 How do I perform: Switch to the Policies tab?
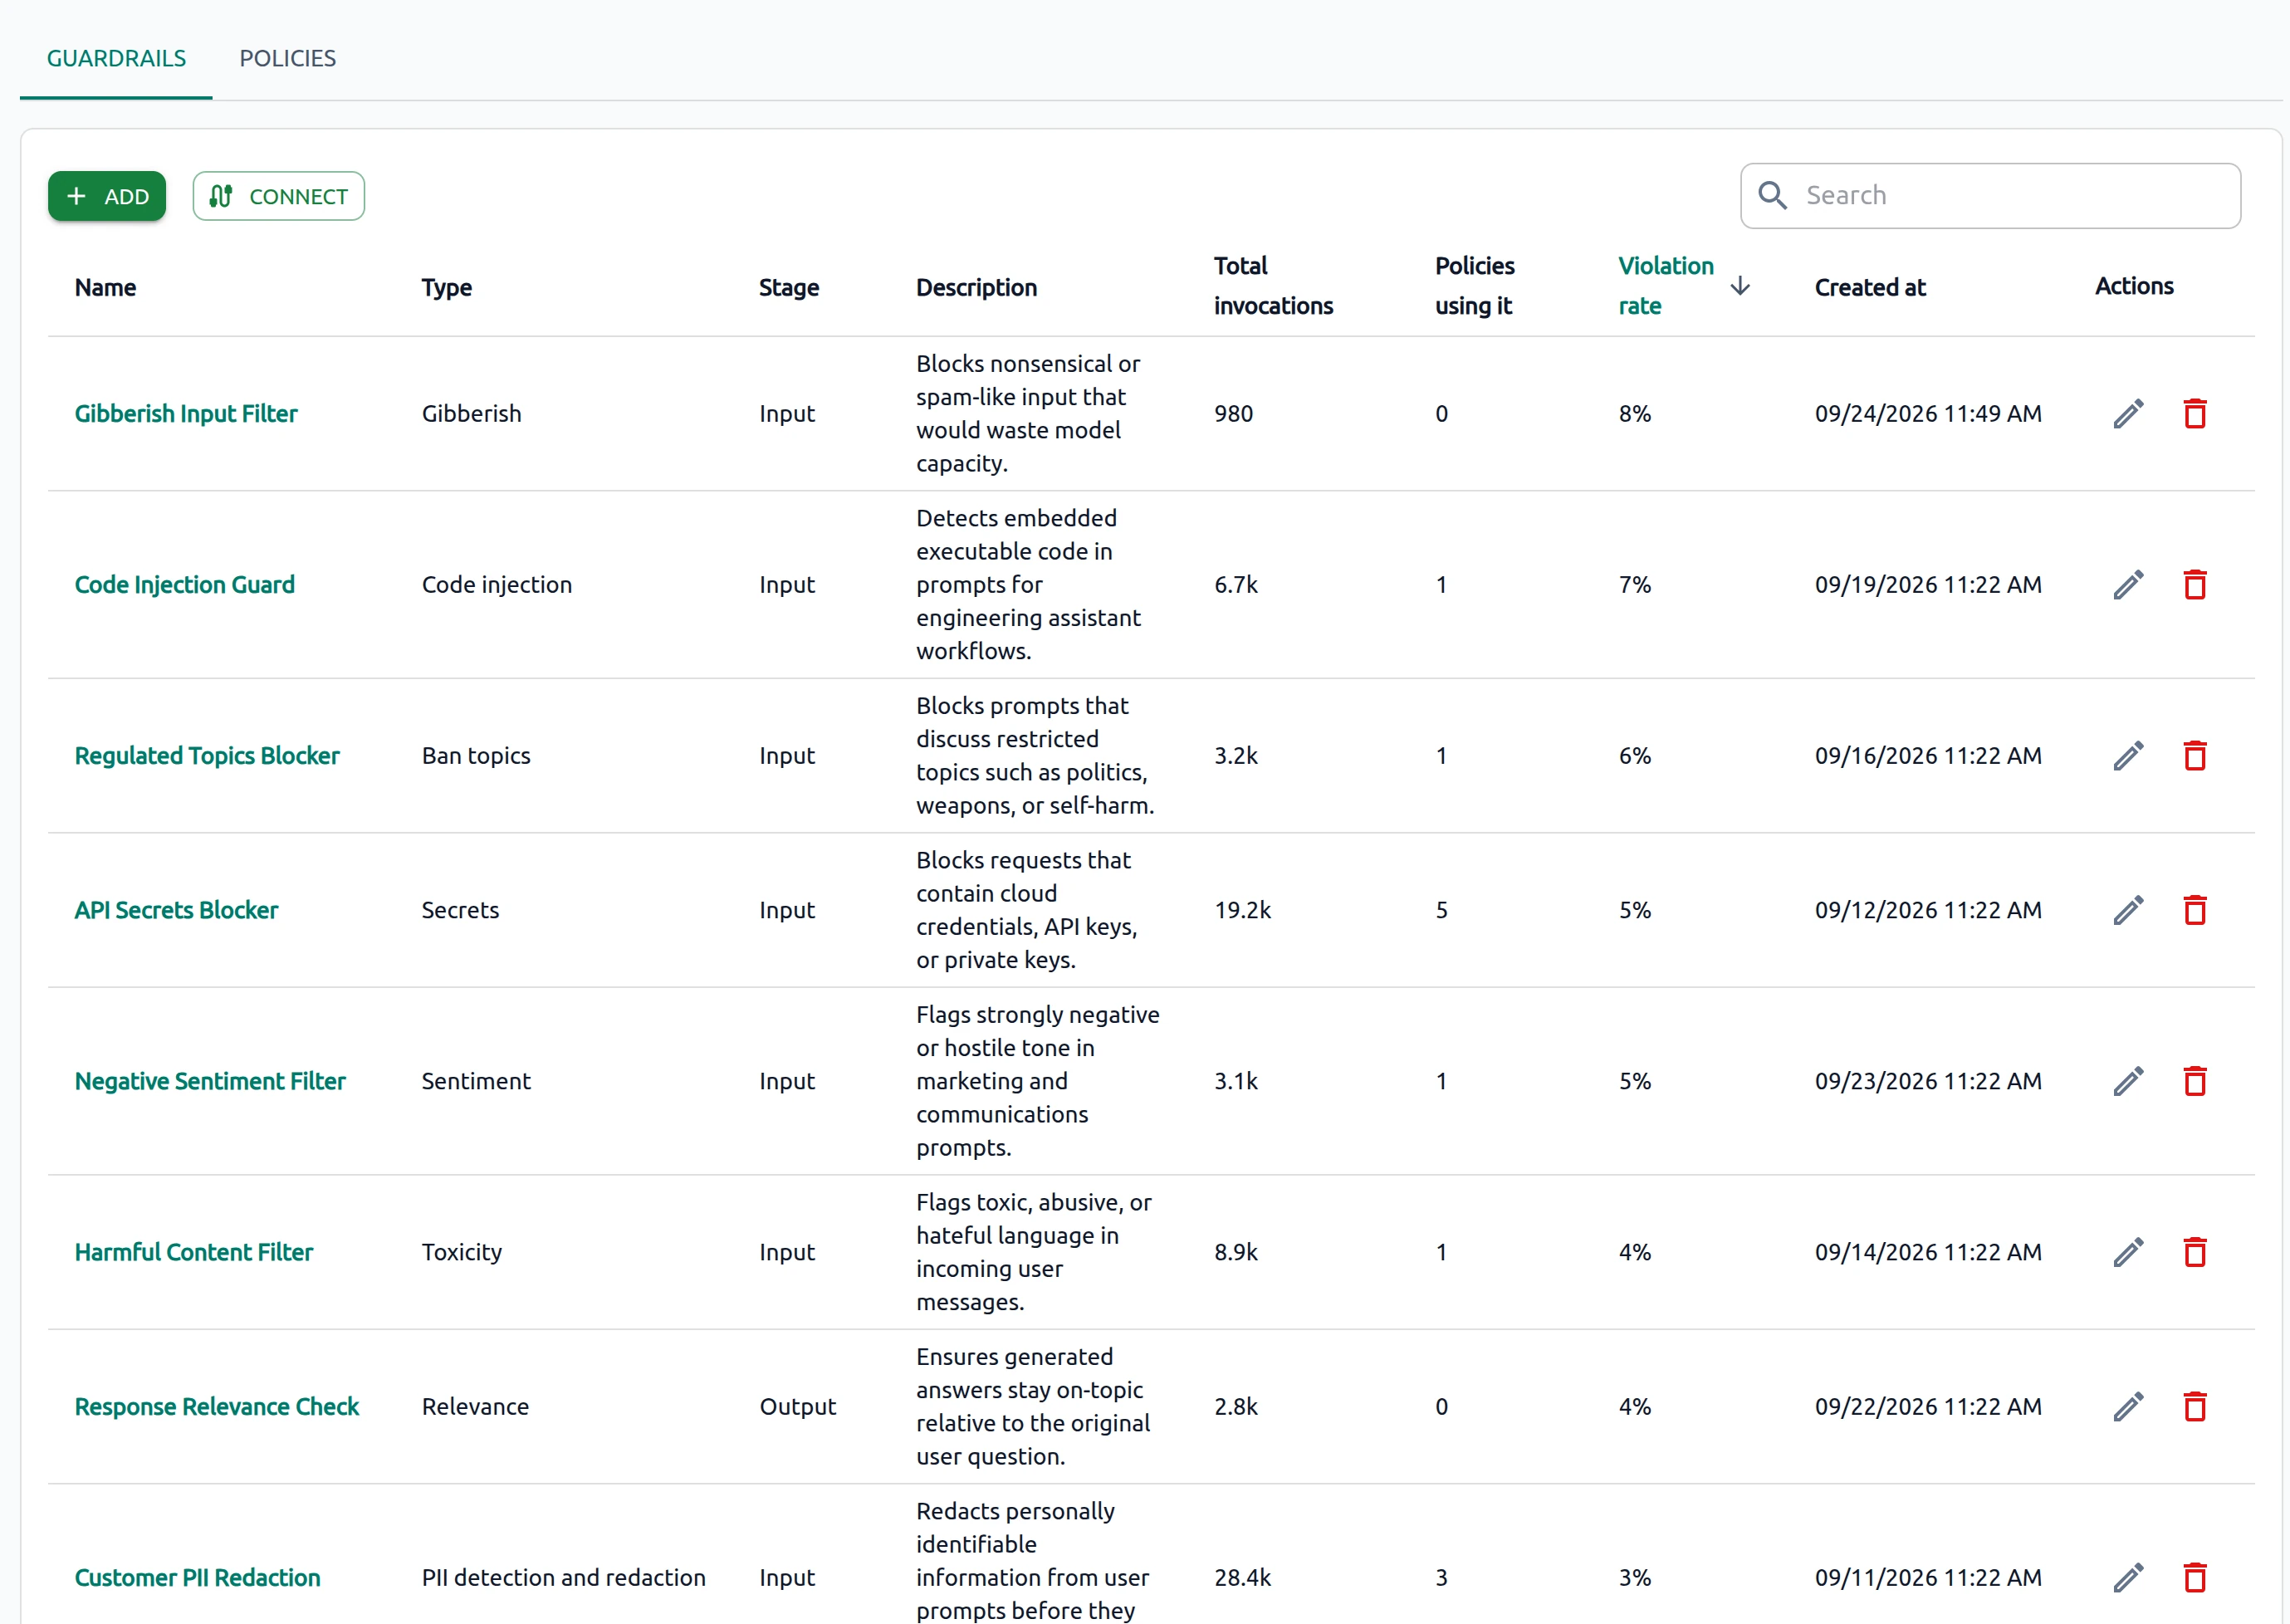[287, 58]
